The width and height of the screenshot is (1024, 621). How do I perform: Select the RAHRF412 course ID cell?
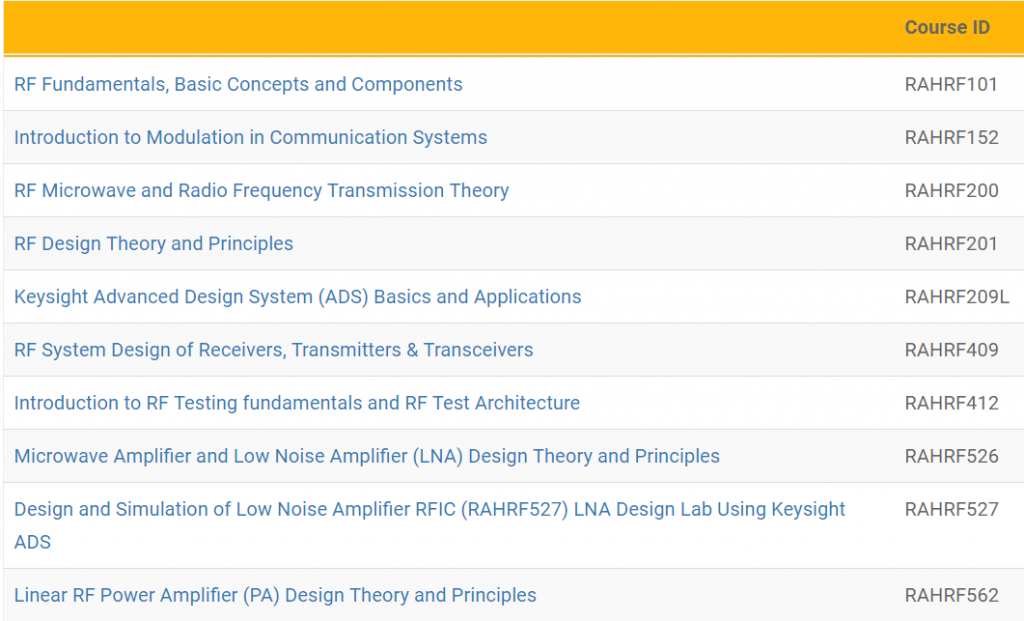coord(951,403)
